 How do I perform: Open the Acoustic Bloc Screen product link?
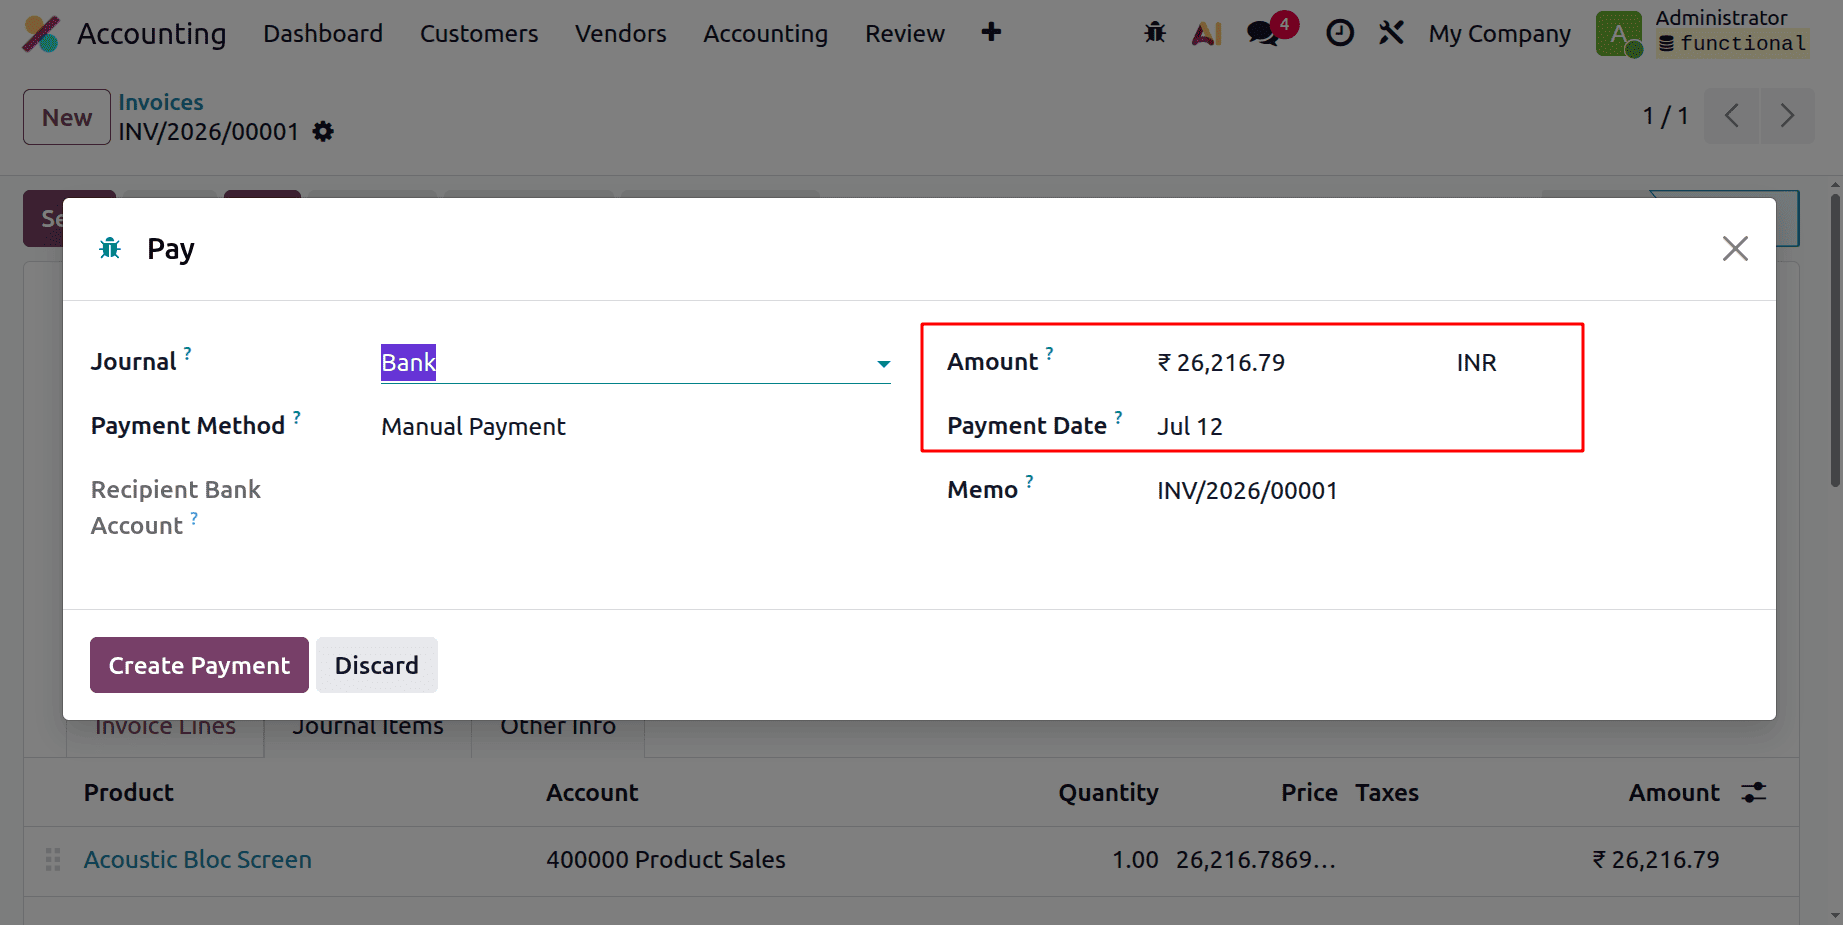pyautogui.click(x=198, y=860)
